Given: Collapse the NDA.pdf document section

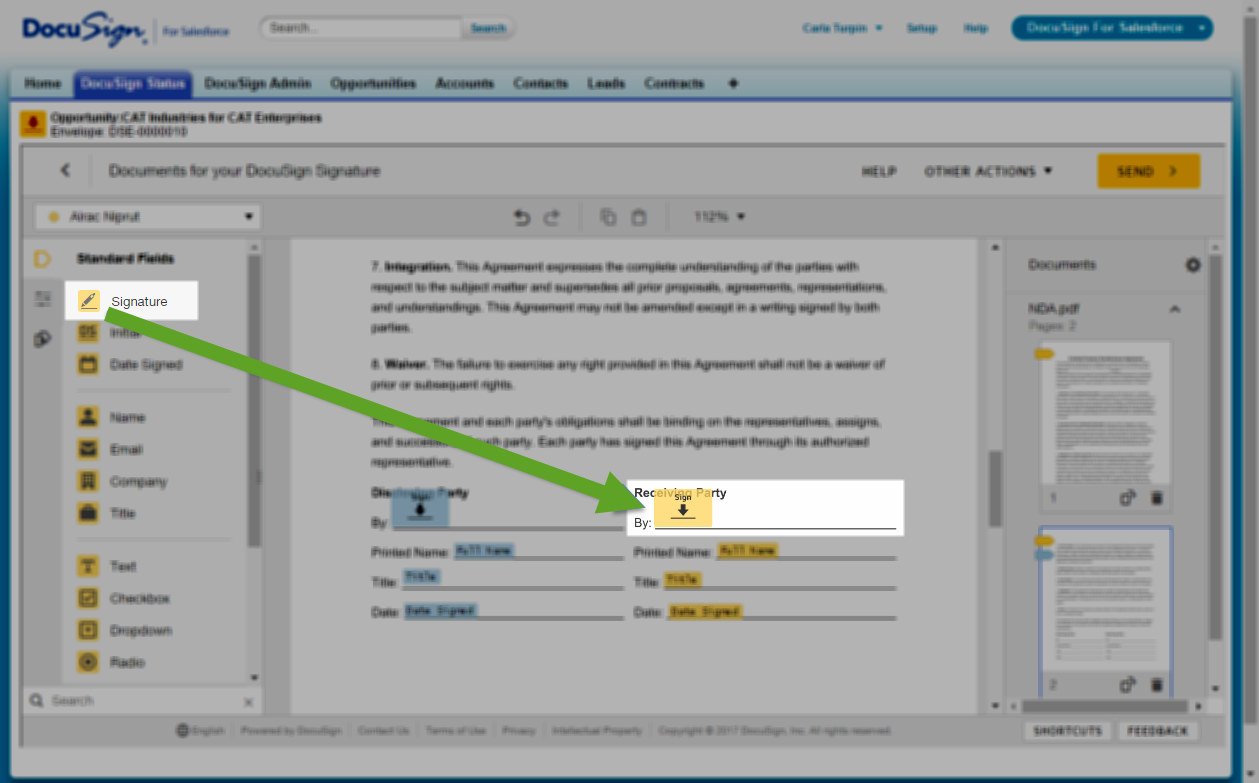Looking at the screenshot, I should (x=1175, y=310).
